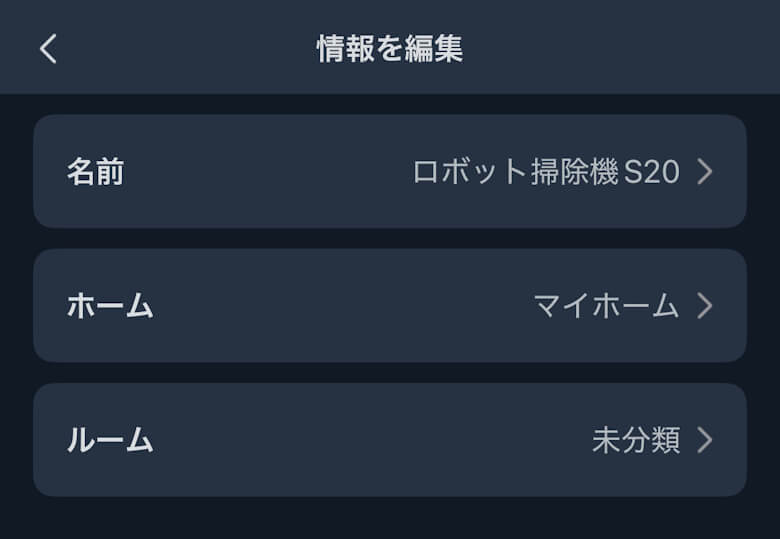Screen dimensions: 780x539
Task: Click the gap between 名前 and ホーム cards
Action: coord(390,239)
